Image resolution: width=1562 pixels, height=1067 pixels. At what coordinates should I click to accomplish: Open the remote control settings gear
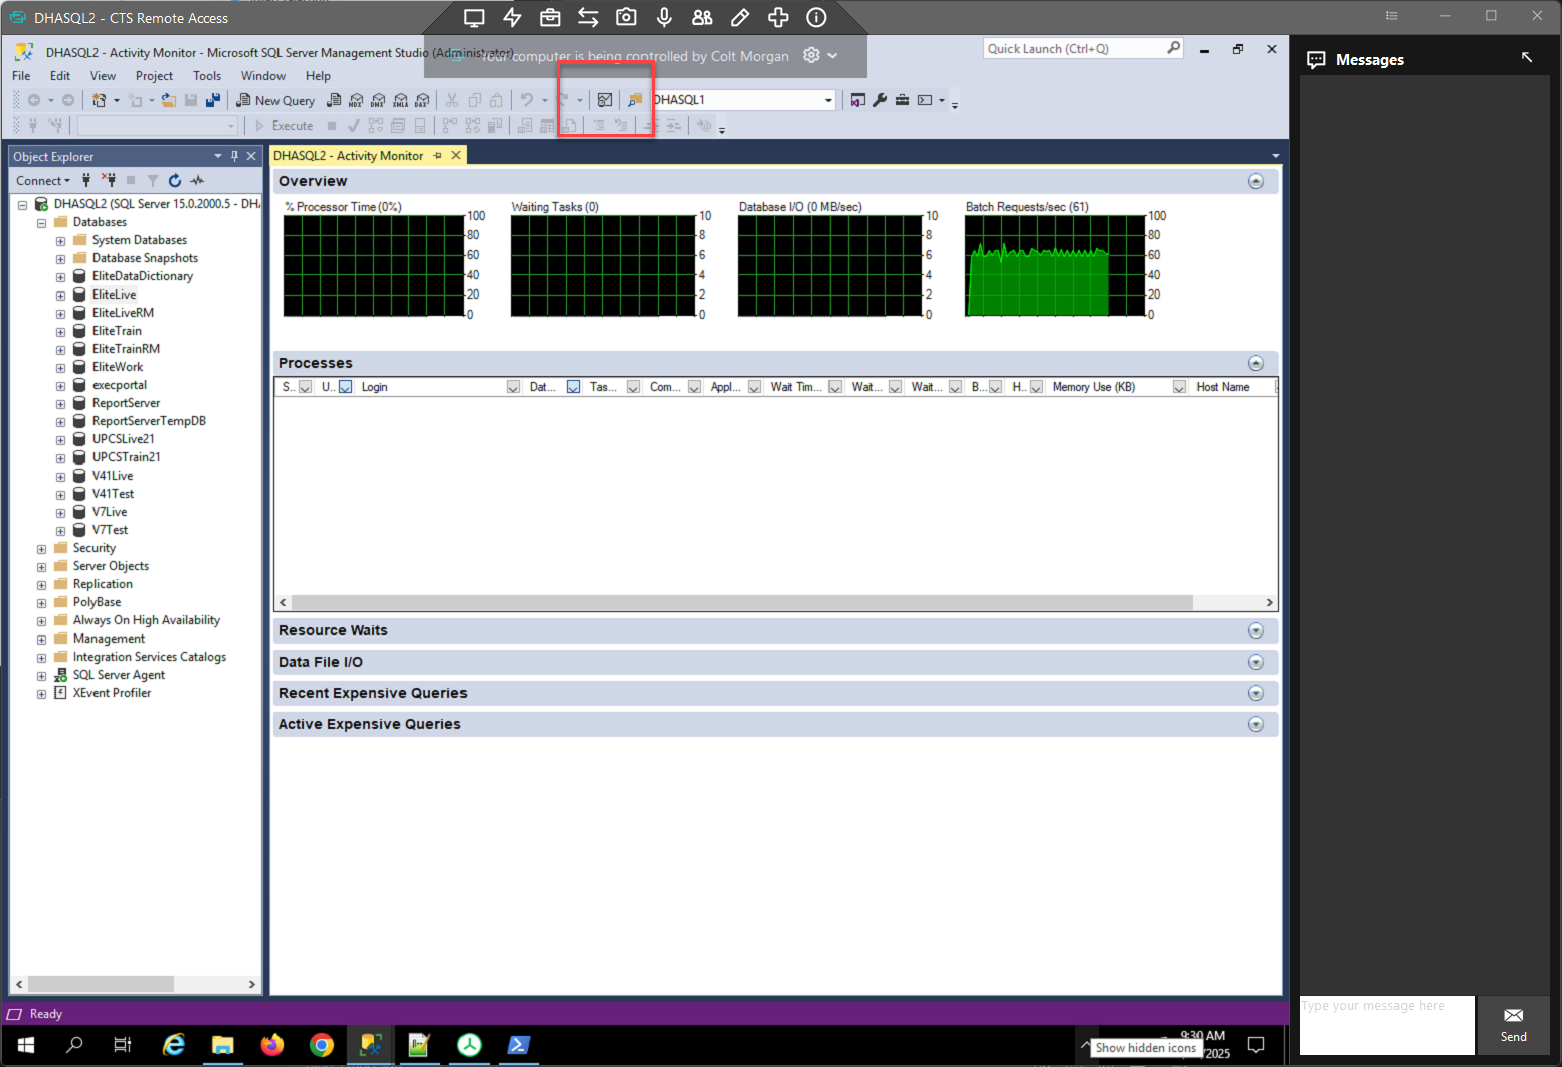pyautogui.click(x=812, y=55)
